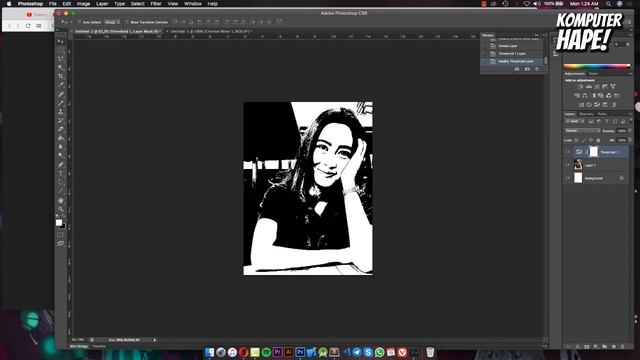Switch to the Styles tab
This screenshot has height=360, width=640.
[593, 73]
